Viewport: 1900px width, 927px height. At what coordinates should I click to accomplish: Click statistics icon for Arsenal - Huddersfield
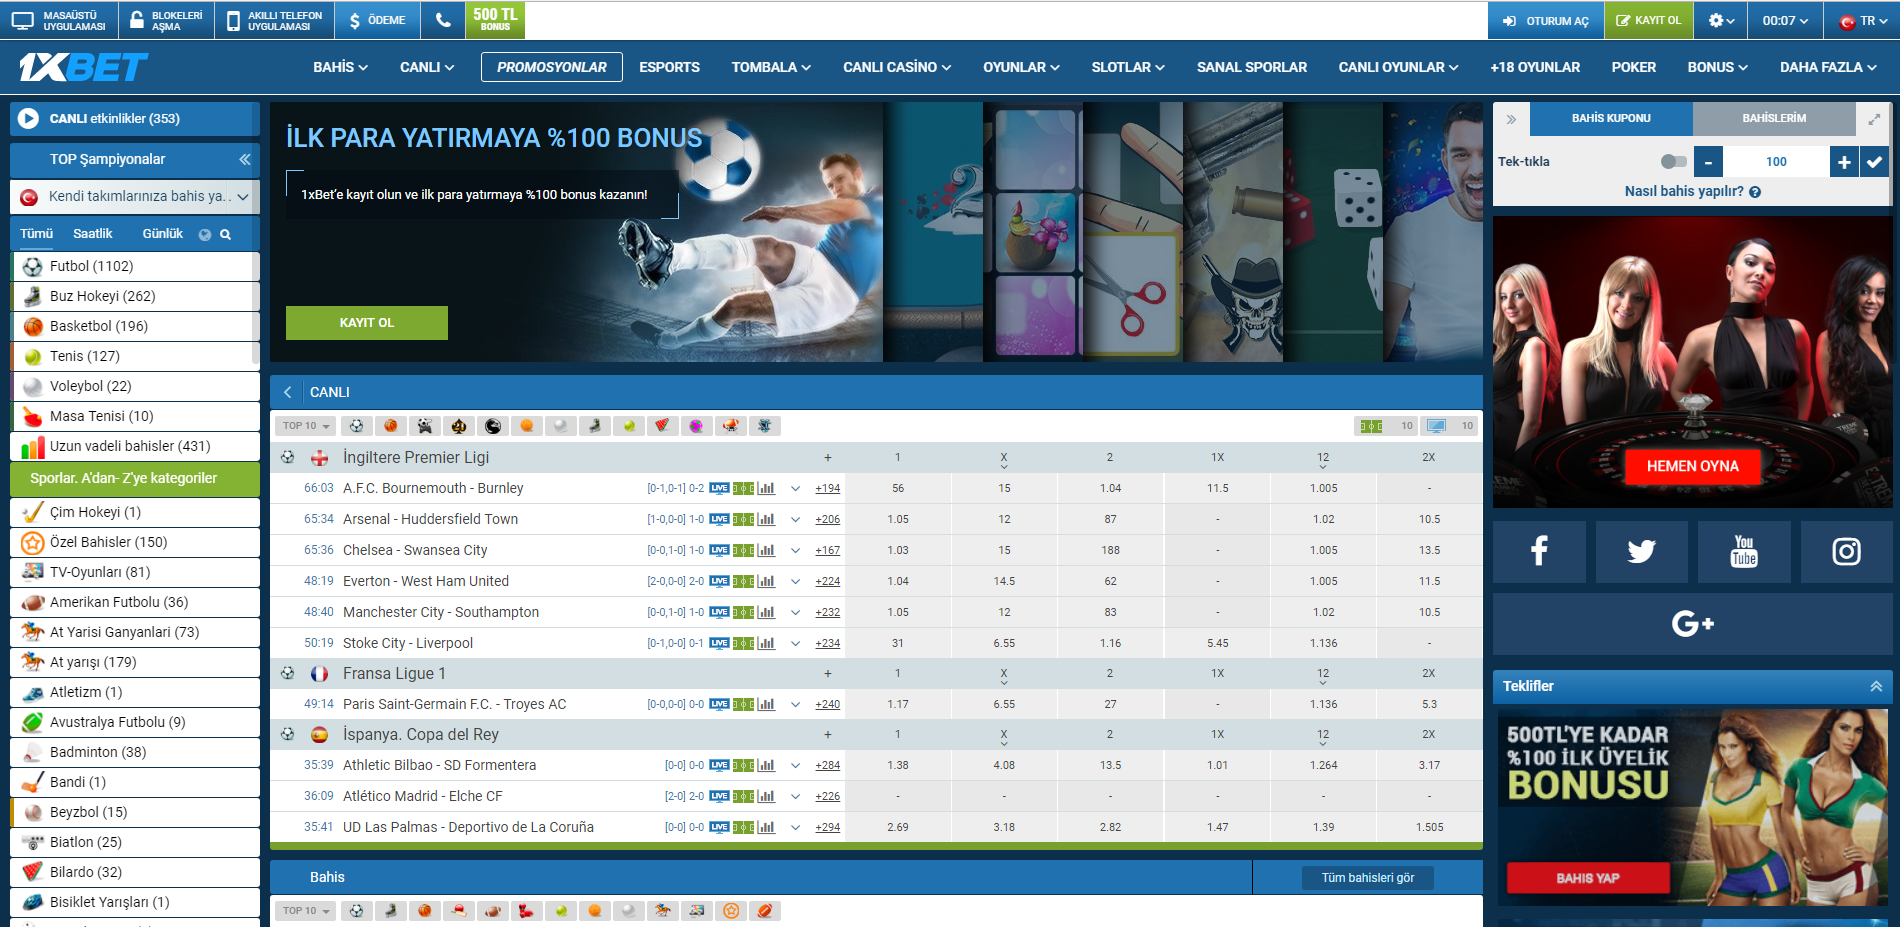pos(766,519)
